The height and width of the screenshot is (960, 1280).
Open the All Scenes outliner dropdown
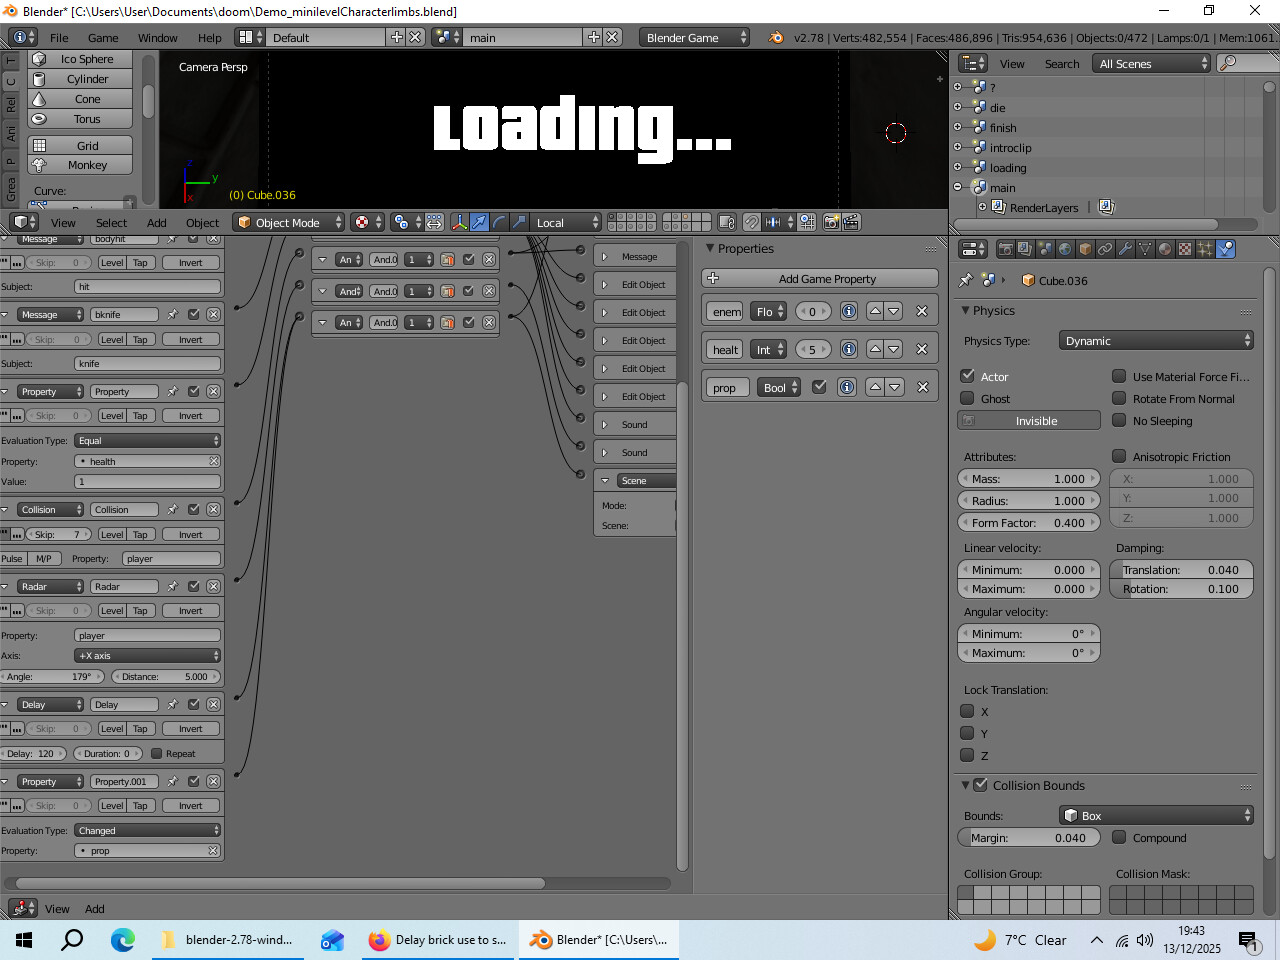pos(1153,63)
